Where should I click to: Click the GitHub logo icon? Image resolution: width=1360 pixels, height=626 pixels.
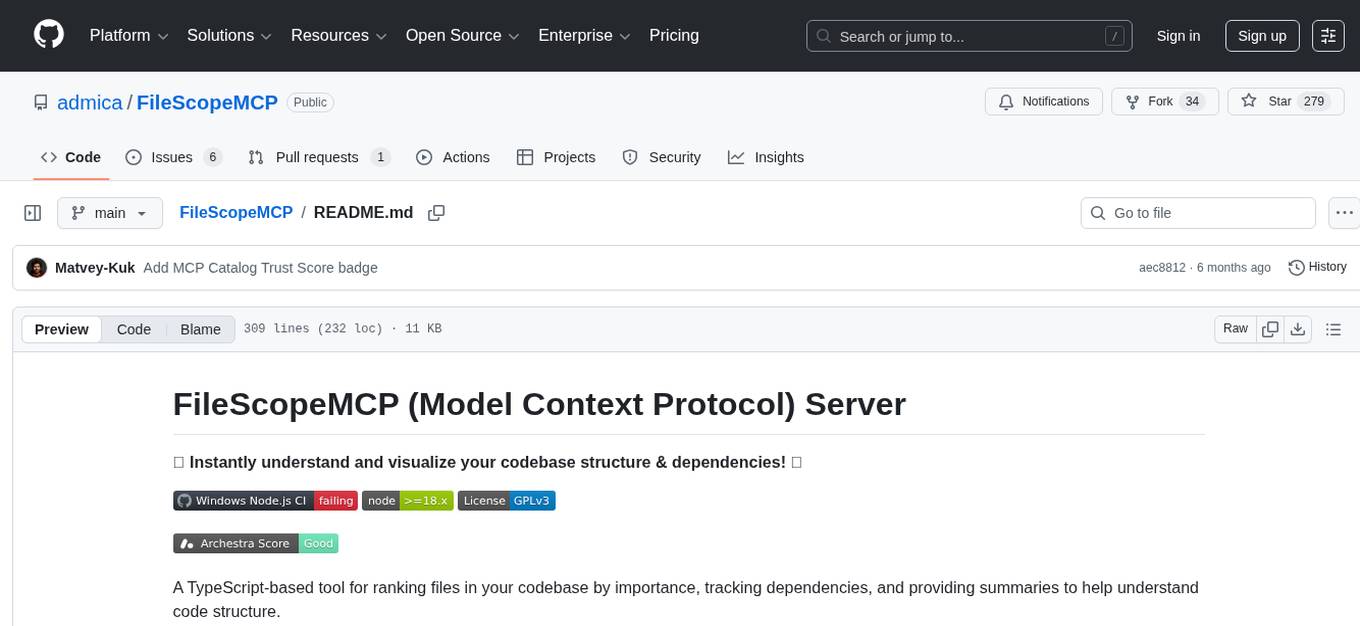(48, 35)
